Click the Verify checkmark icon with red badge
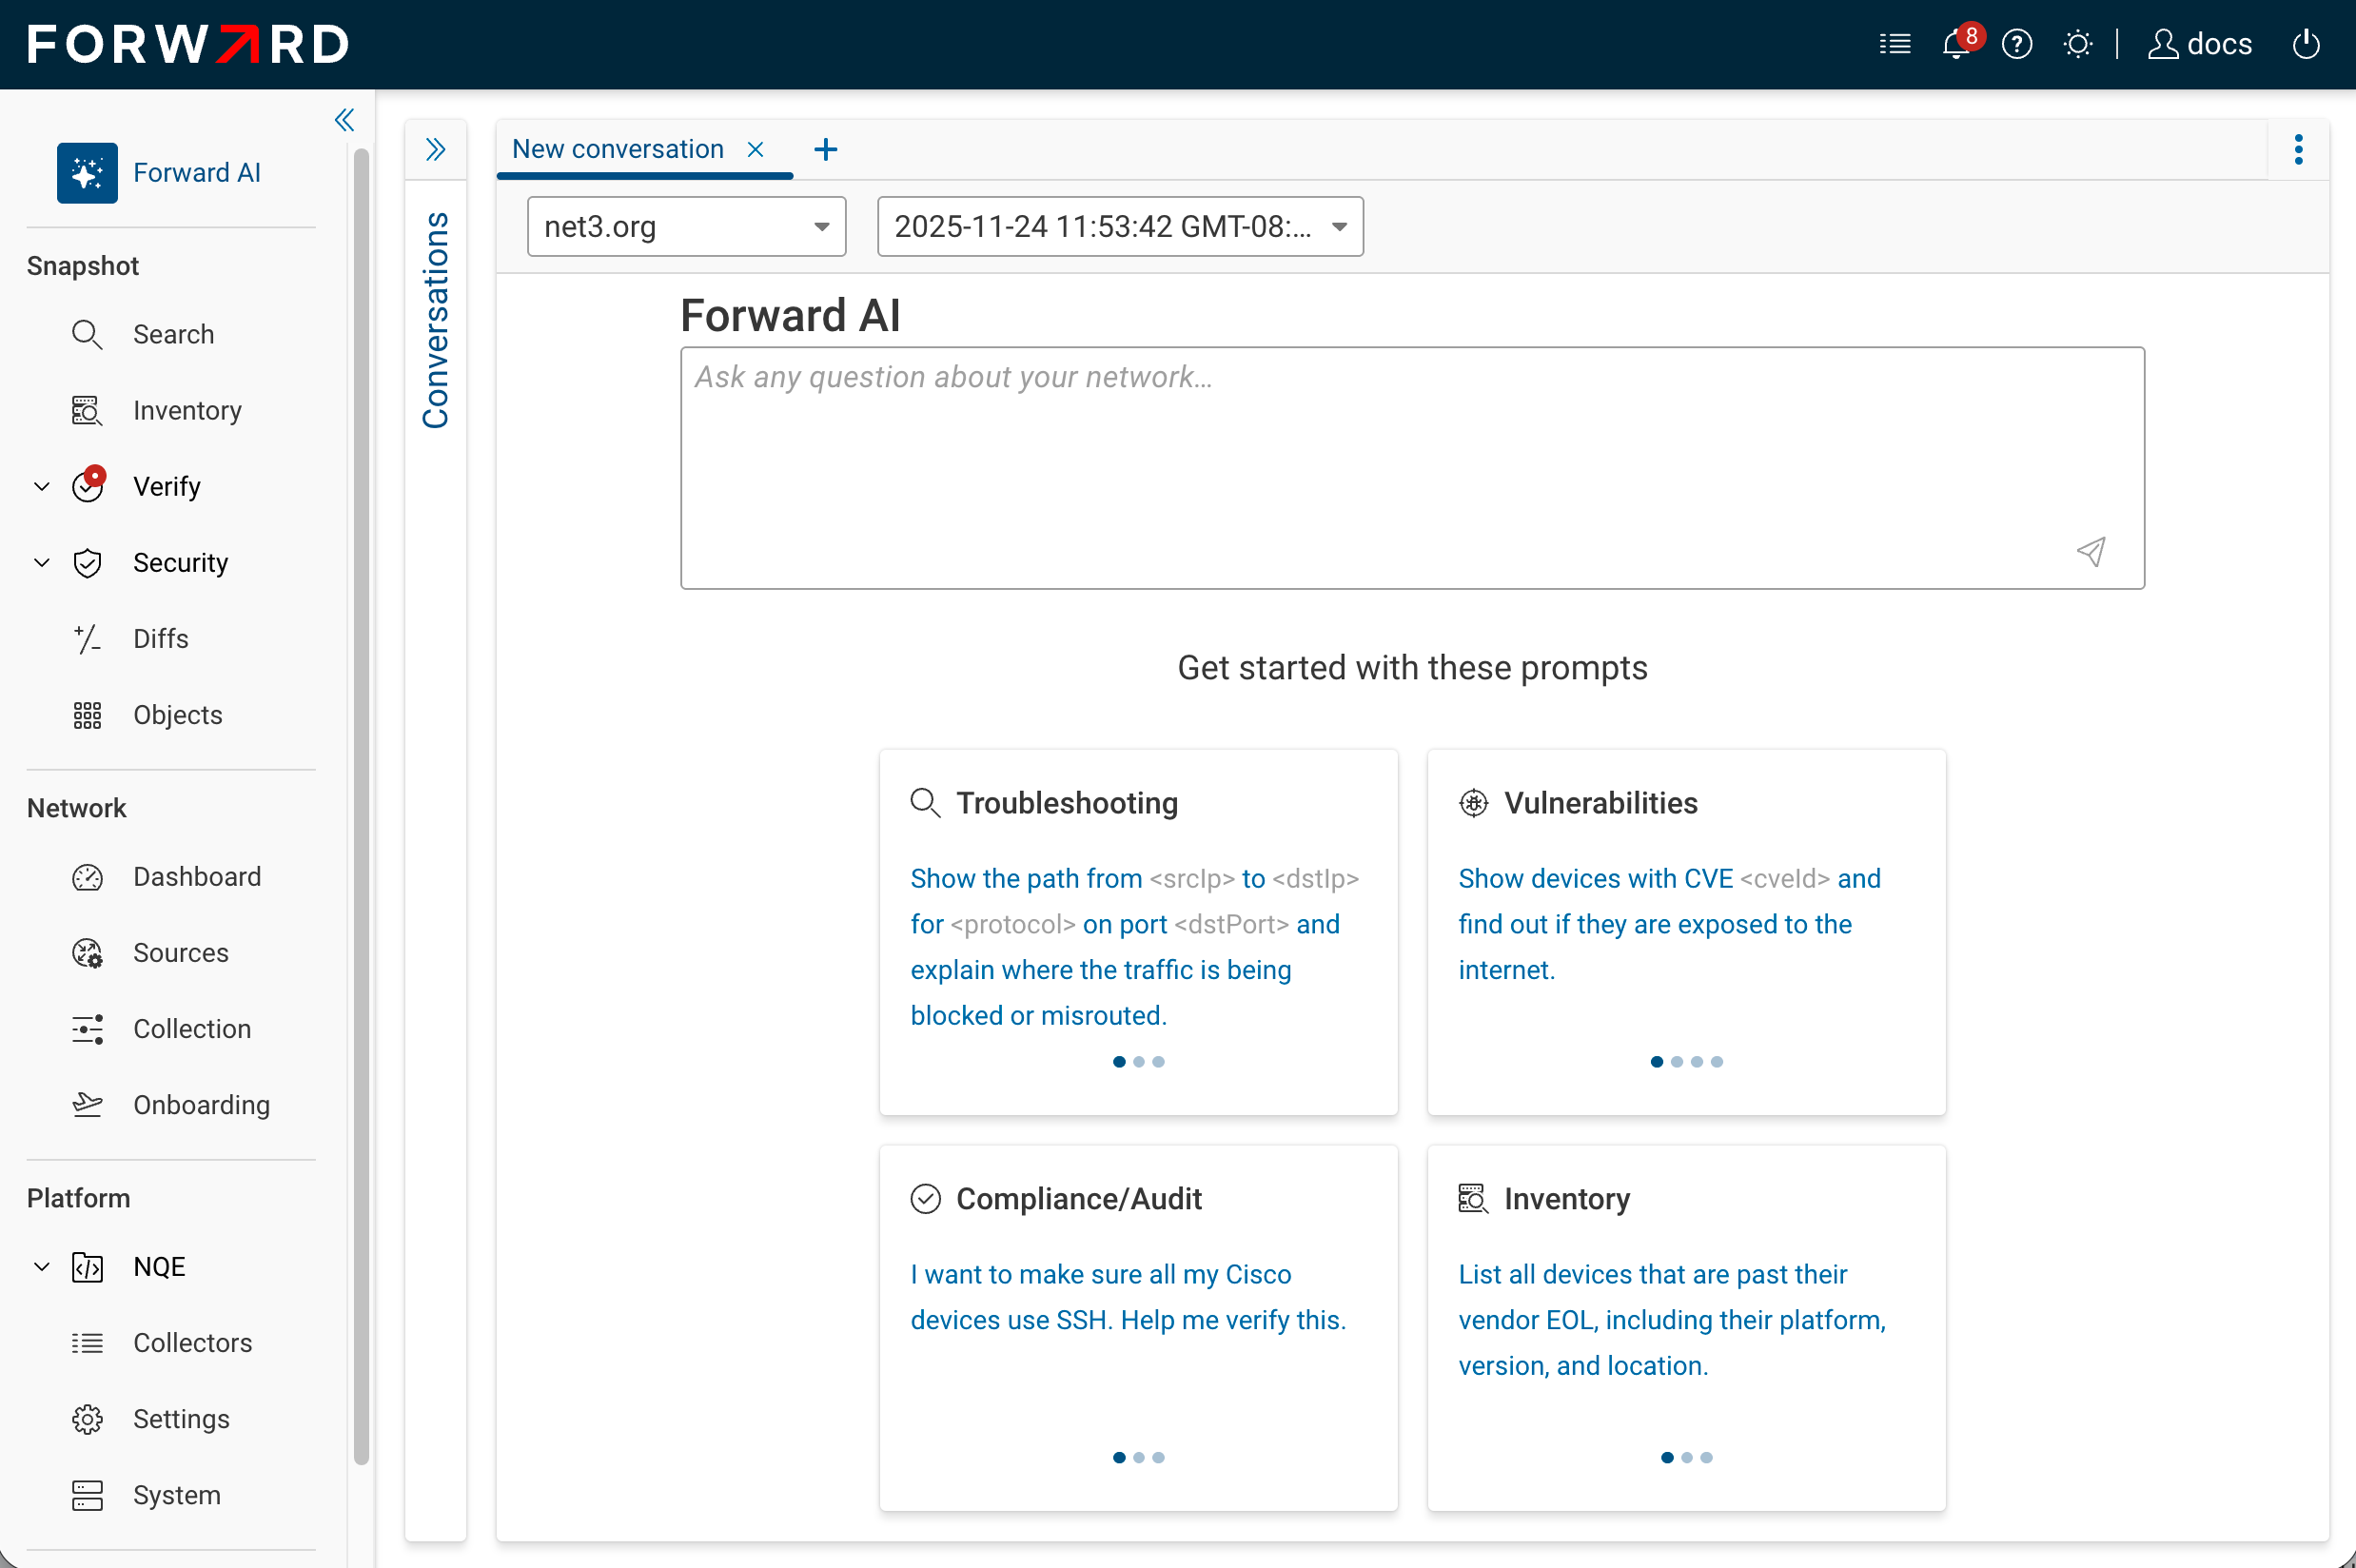The width and height of the screenshot is (2356, 1568). click(x=88, y=486)
